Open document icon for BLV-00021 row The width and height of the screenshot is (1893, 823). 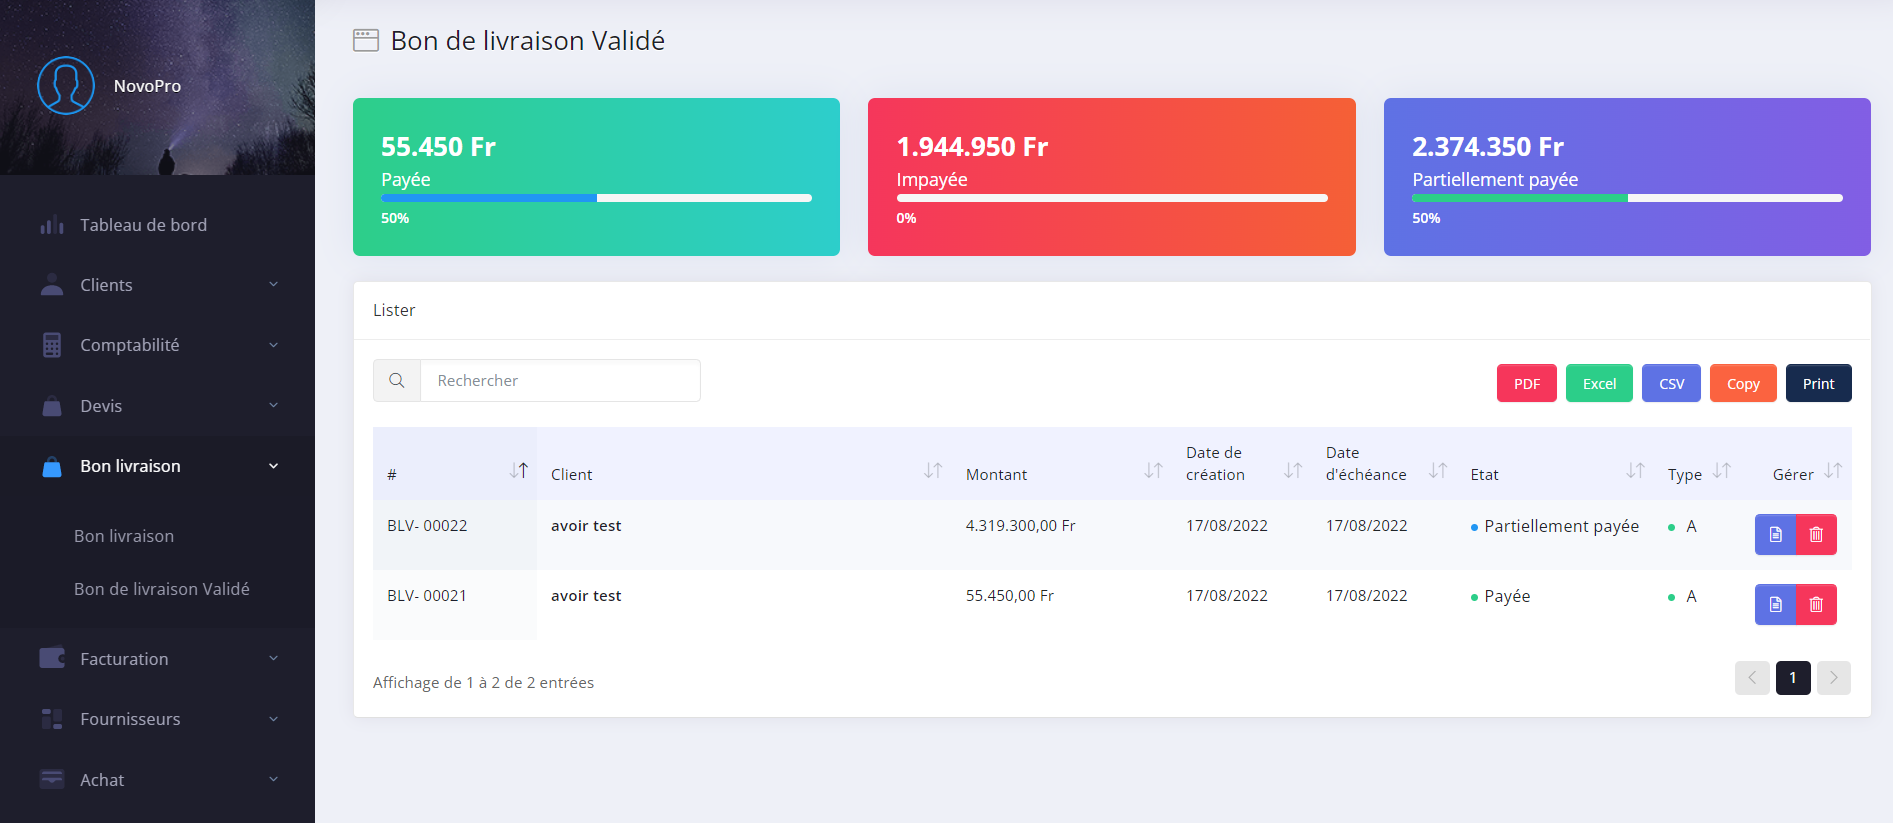(1775, 604)
